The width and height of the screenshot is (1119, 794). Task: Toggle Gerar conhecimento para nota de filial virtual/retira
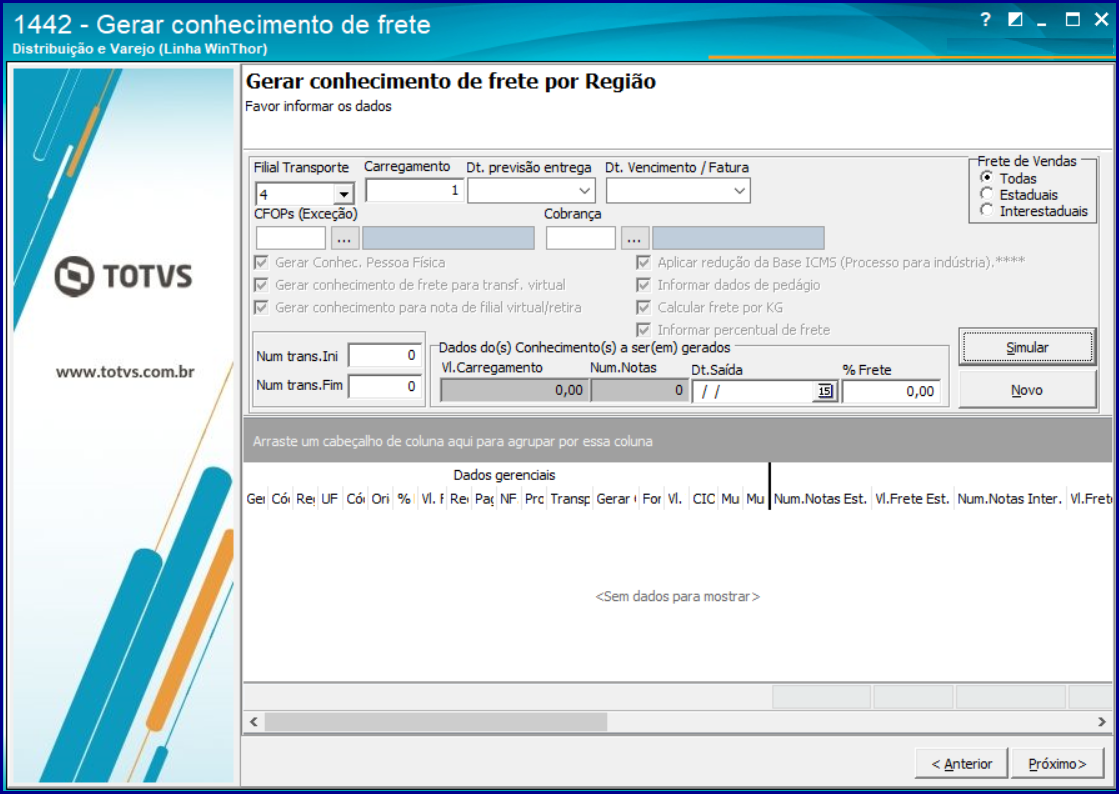pyautogui.click(x=262, y=307)
